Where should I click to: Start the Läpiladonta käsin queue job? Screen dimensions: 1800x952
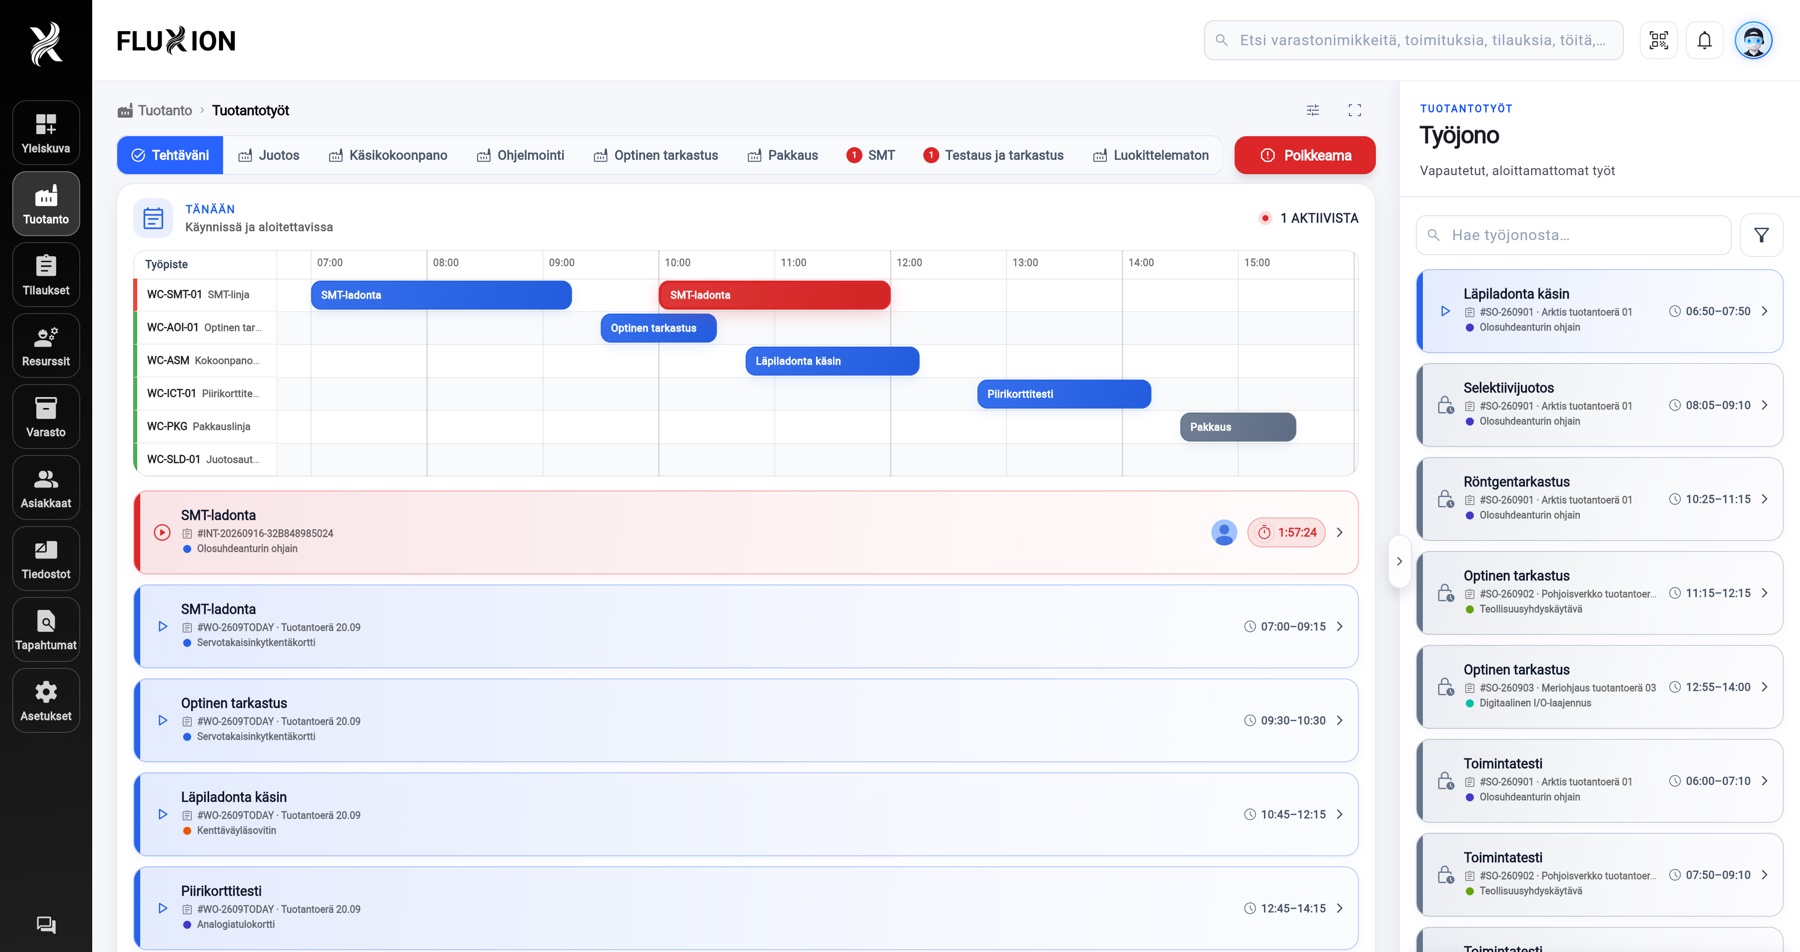coord(1445,311)
